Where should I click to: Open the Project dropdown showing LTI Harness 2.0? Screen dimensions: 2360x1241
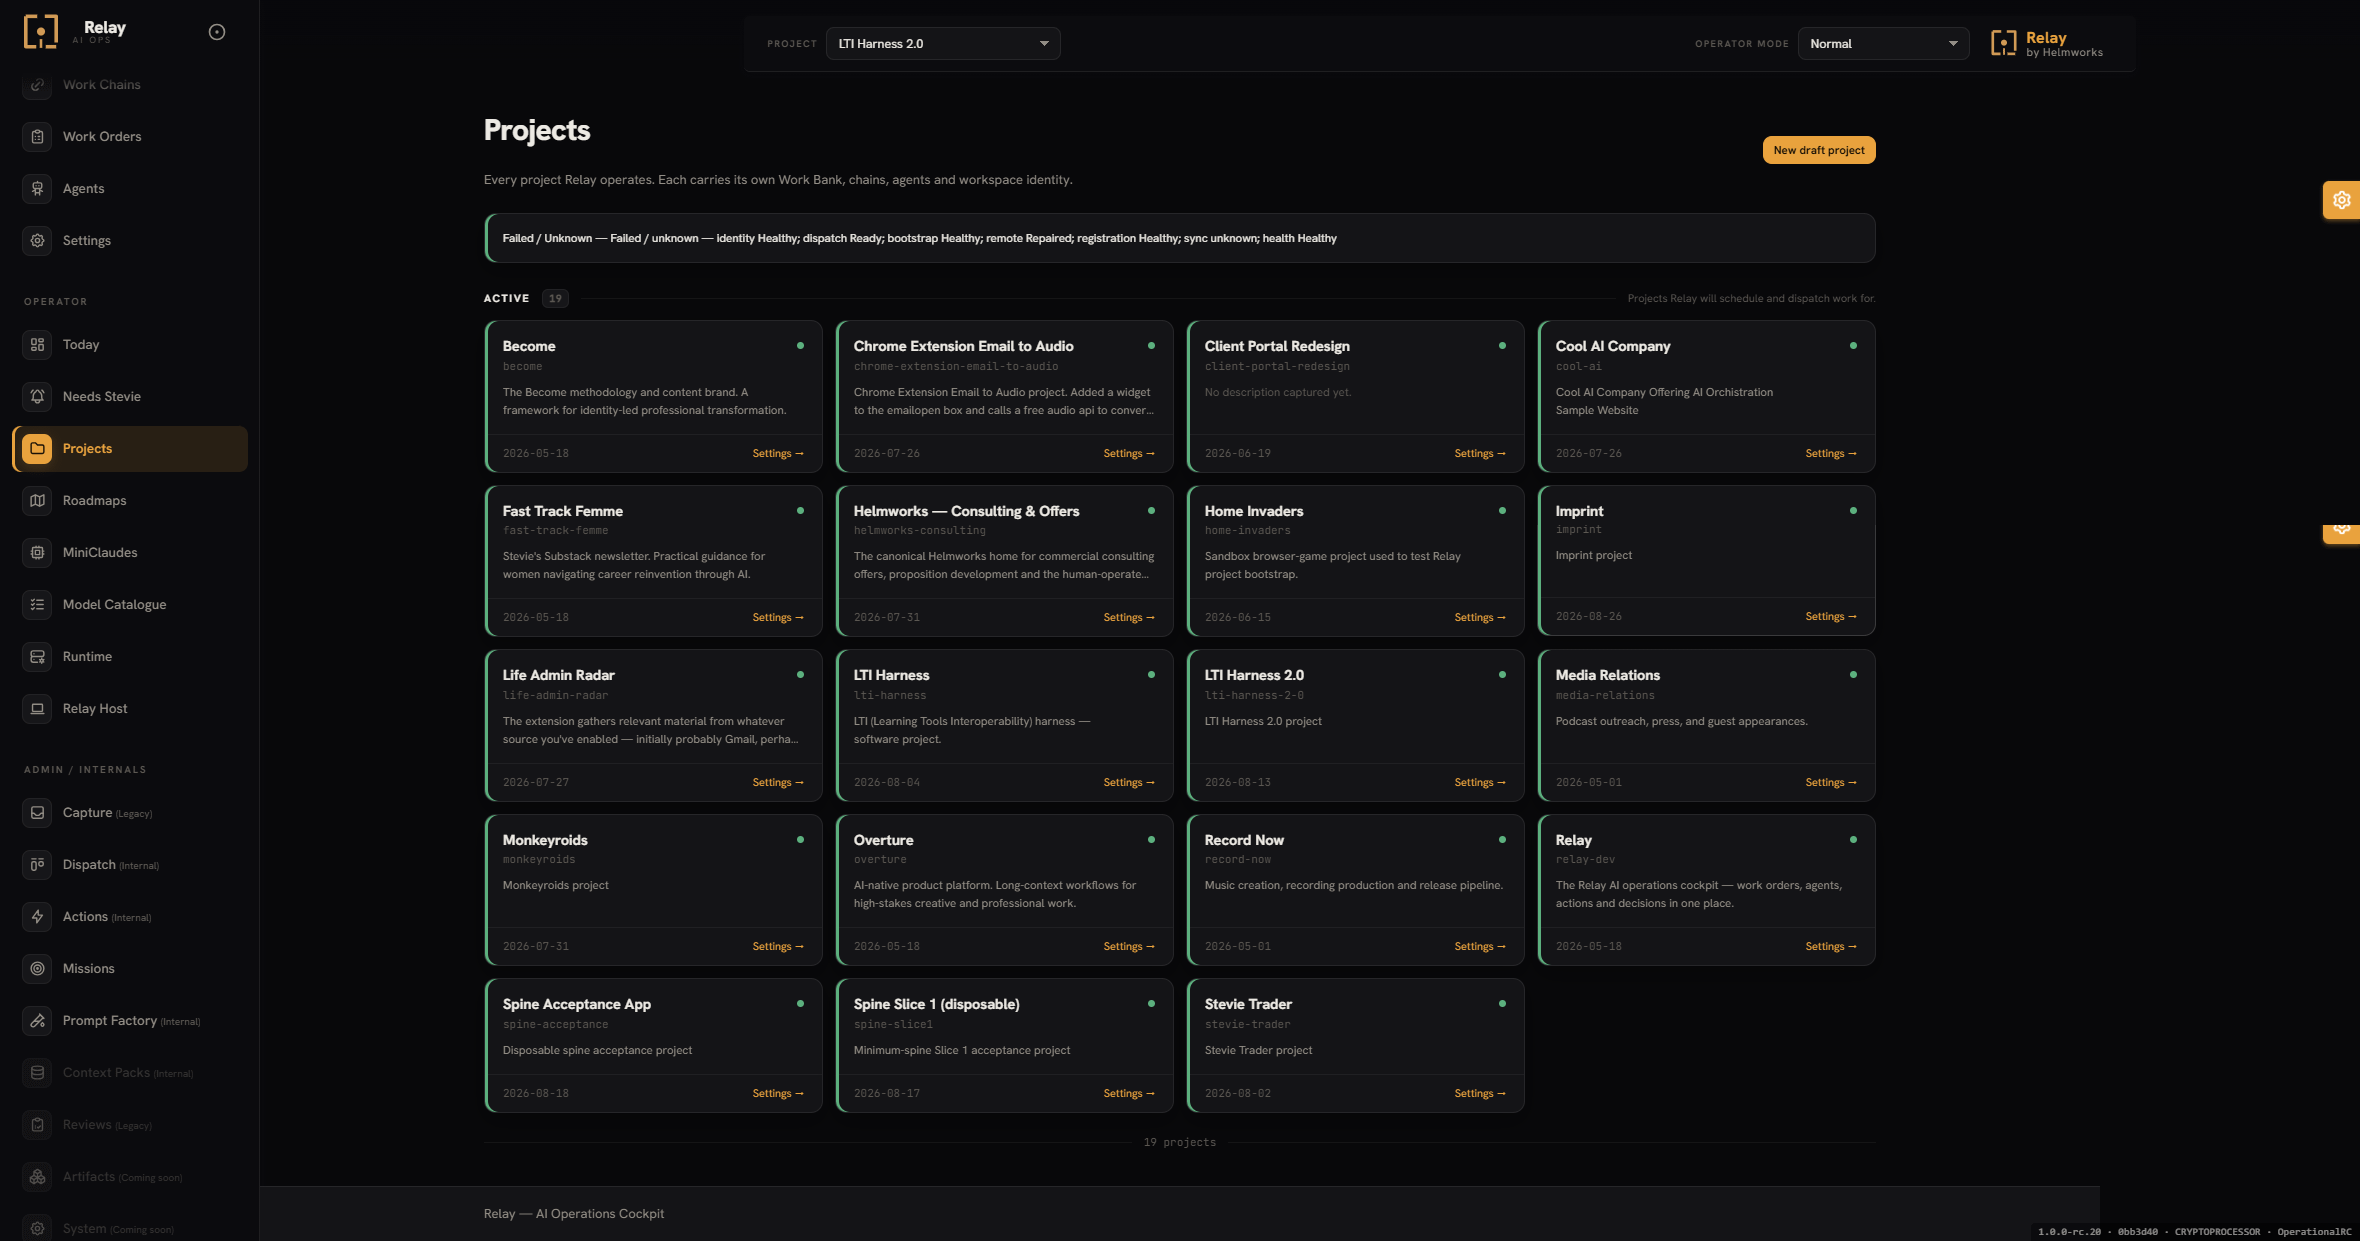(943, 43)
